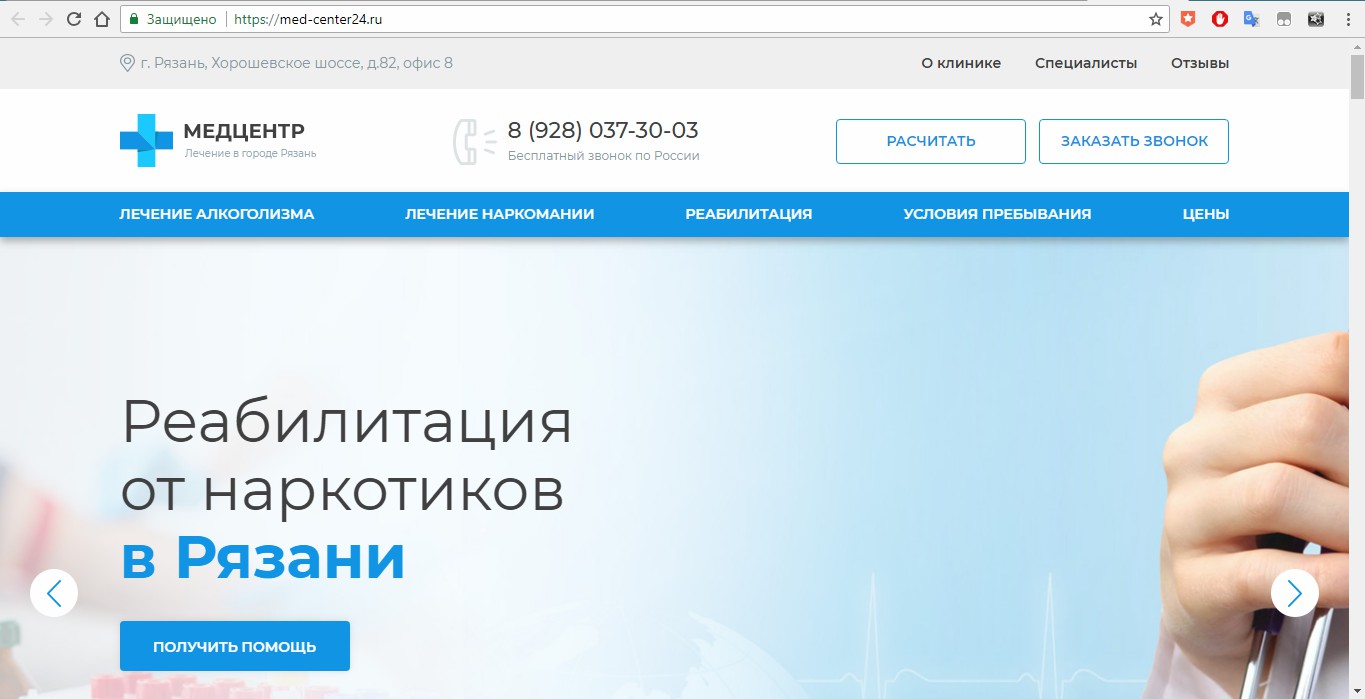Open the gray two-circles extension icon
The width and height of the screenshot is (1365, 699).
pyautogui.click(x=1284, y=19)
